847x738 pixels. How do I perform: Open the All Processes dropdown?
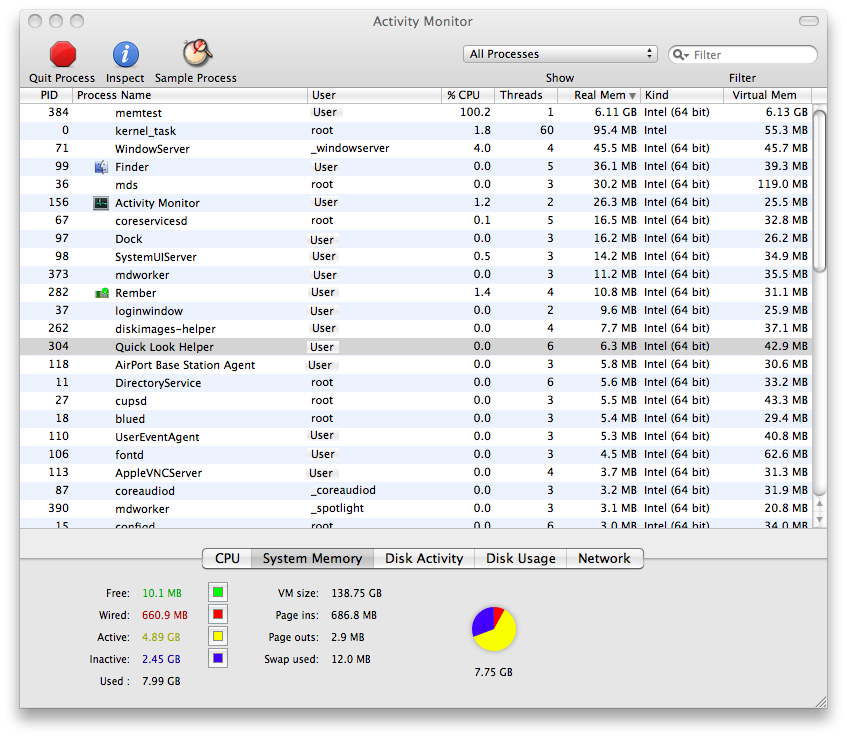click(560, 54)
